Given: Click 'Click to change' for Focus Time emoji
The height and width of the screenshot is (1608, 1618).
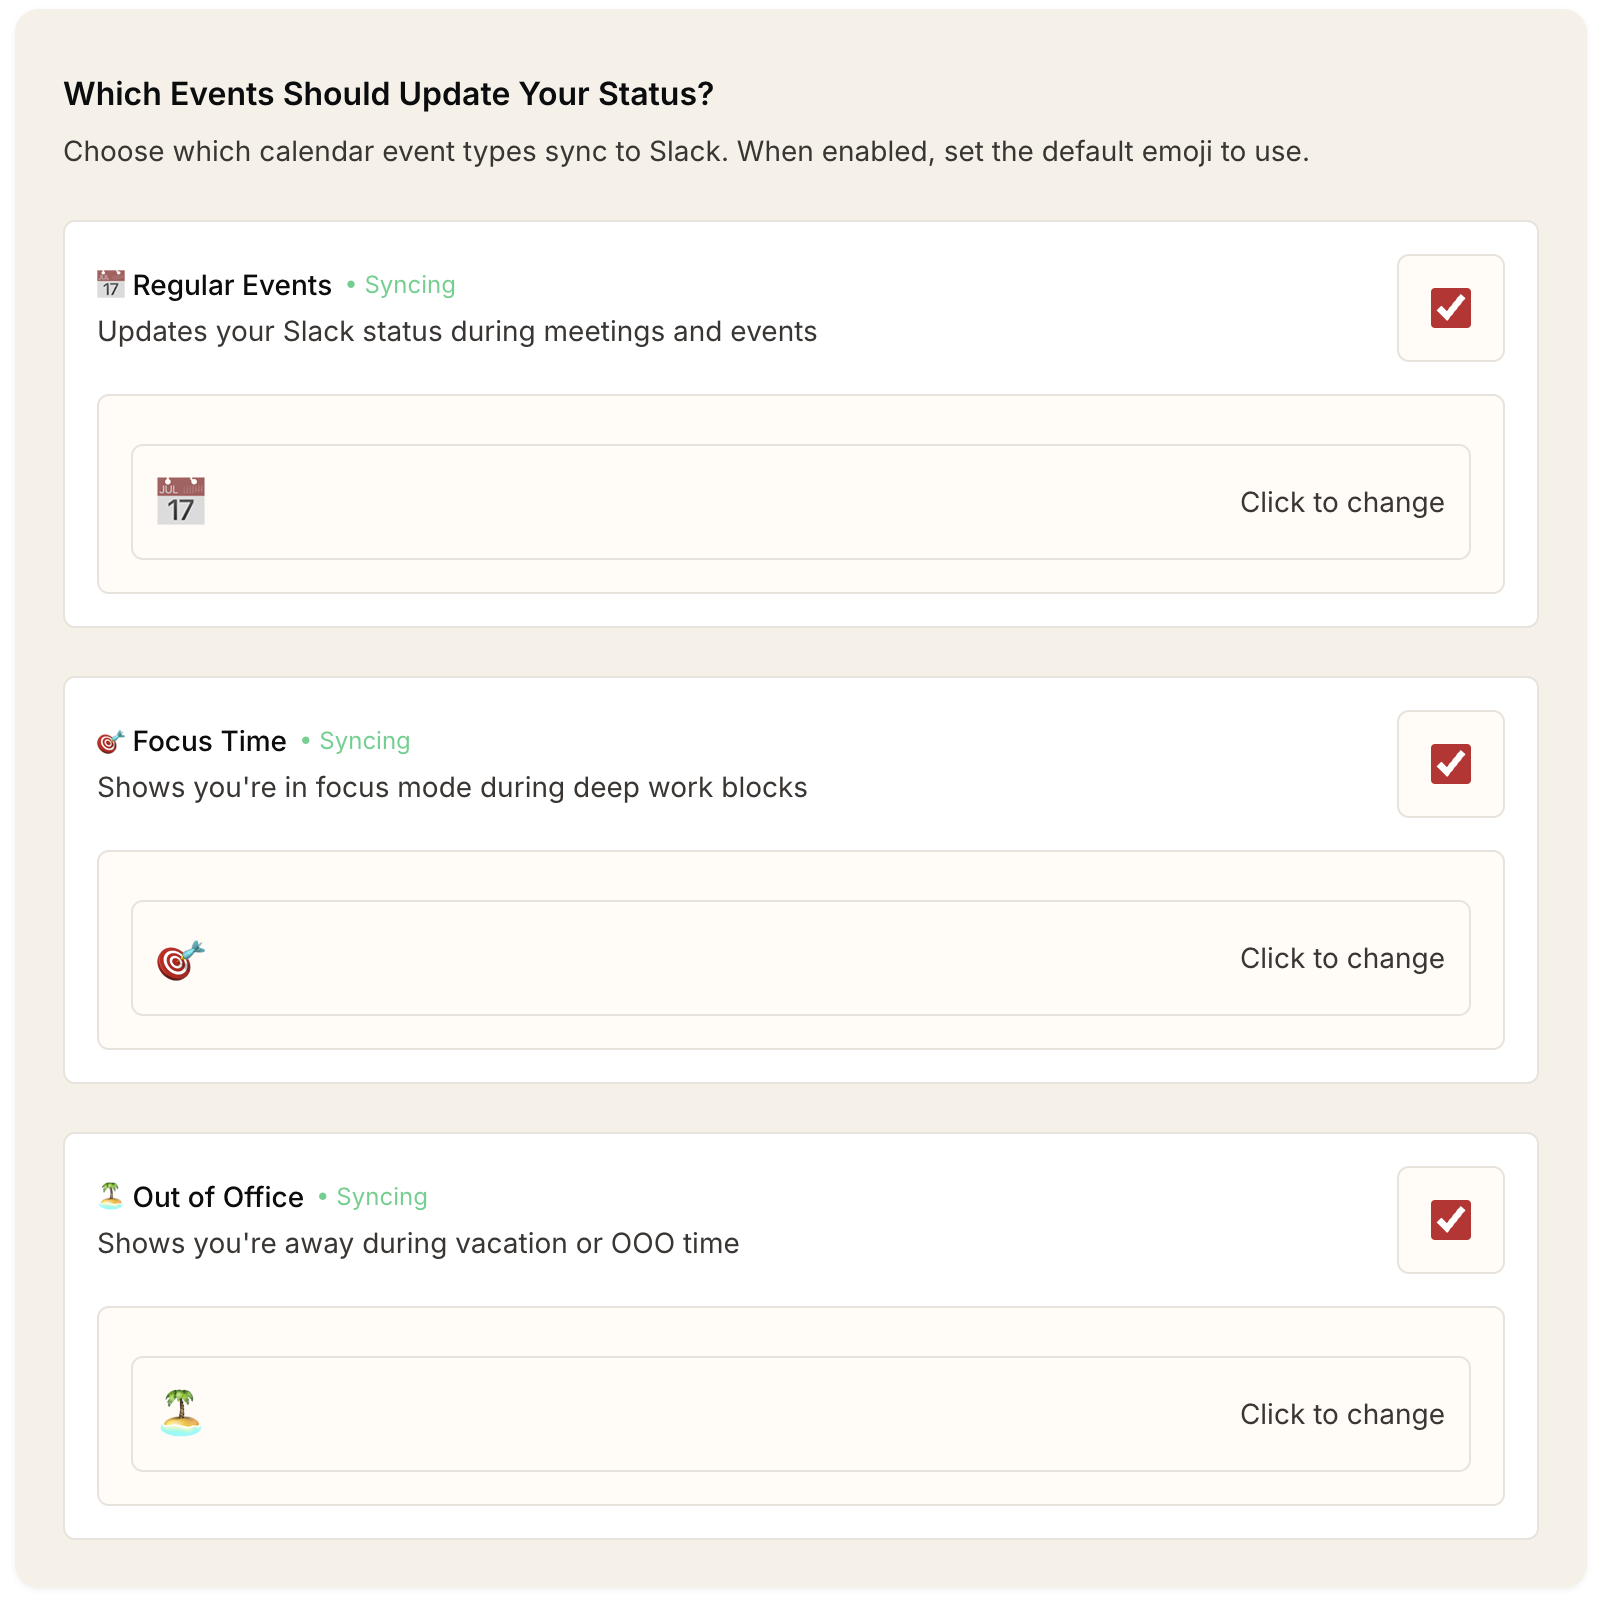Looking at the screenshot, I should [x=1343, y=957].
